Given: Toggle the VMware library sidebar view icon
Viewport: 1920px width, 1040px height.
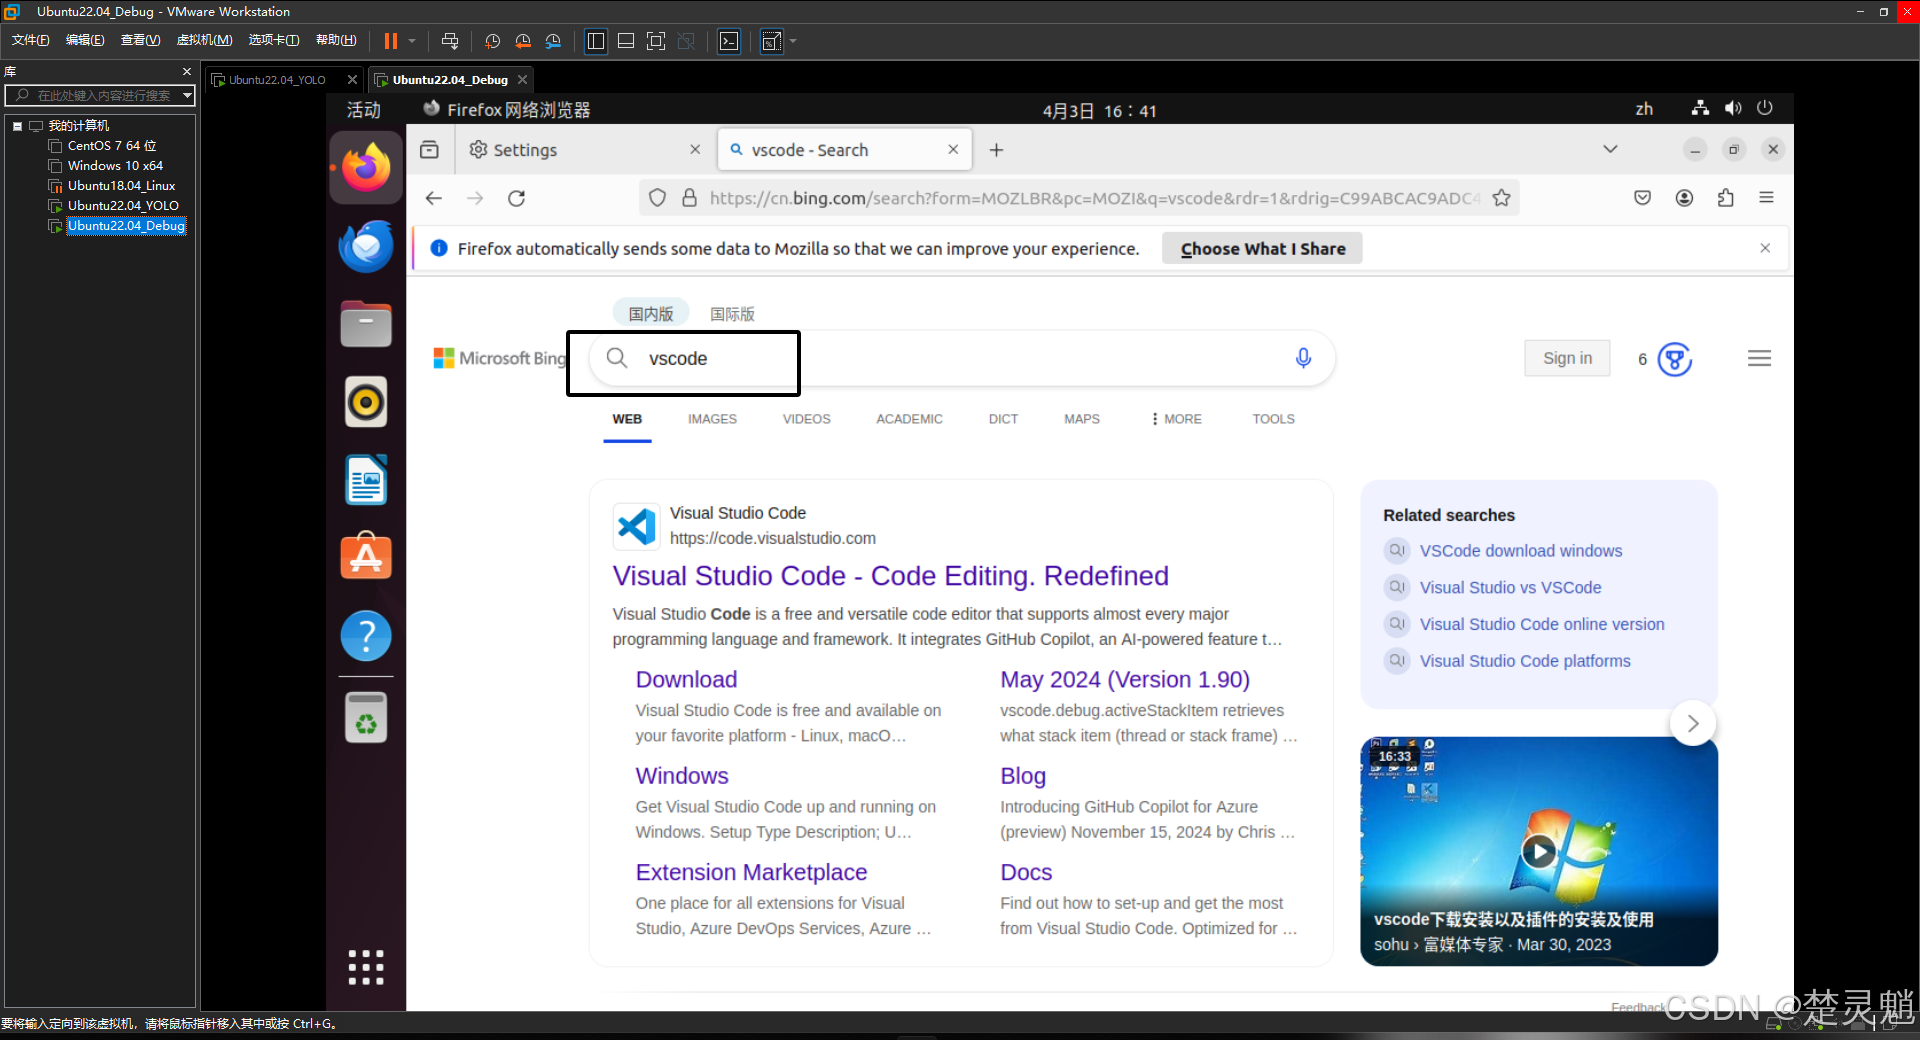Looking at the screenshot, I should (596, 41).
